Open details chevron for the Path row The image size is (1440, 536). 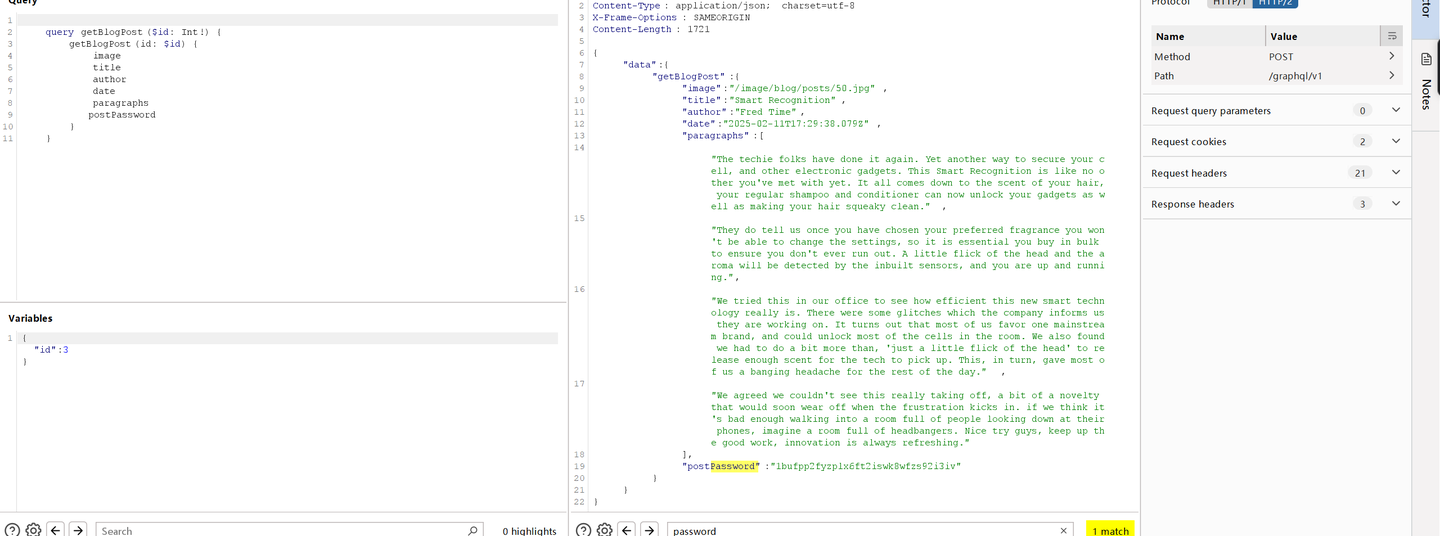[x=1391, y=76]
